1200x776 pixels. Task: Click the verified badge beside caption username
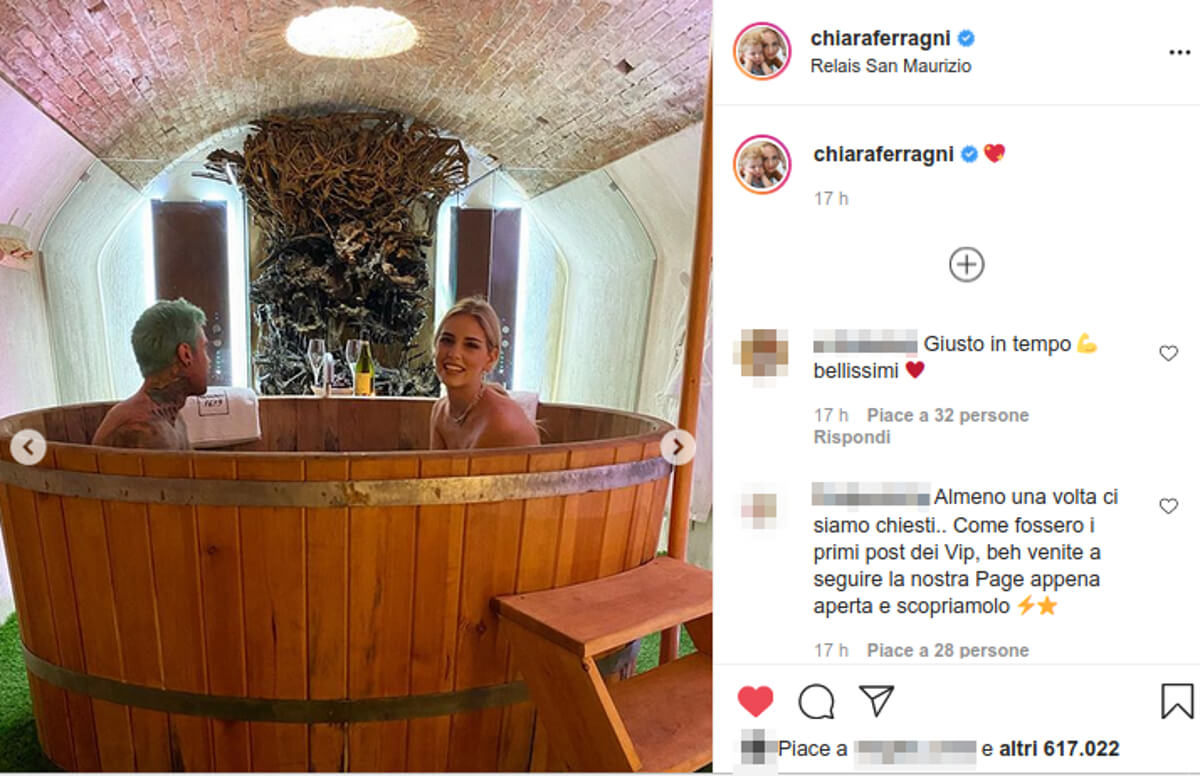[x=969, y=154]
